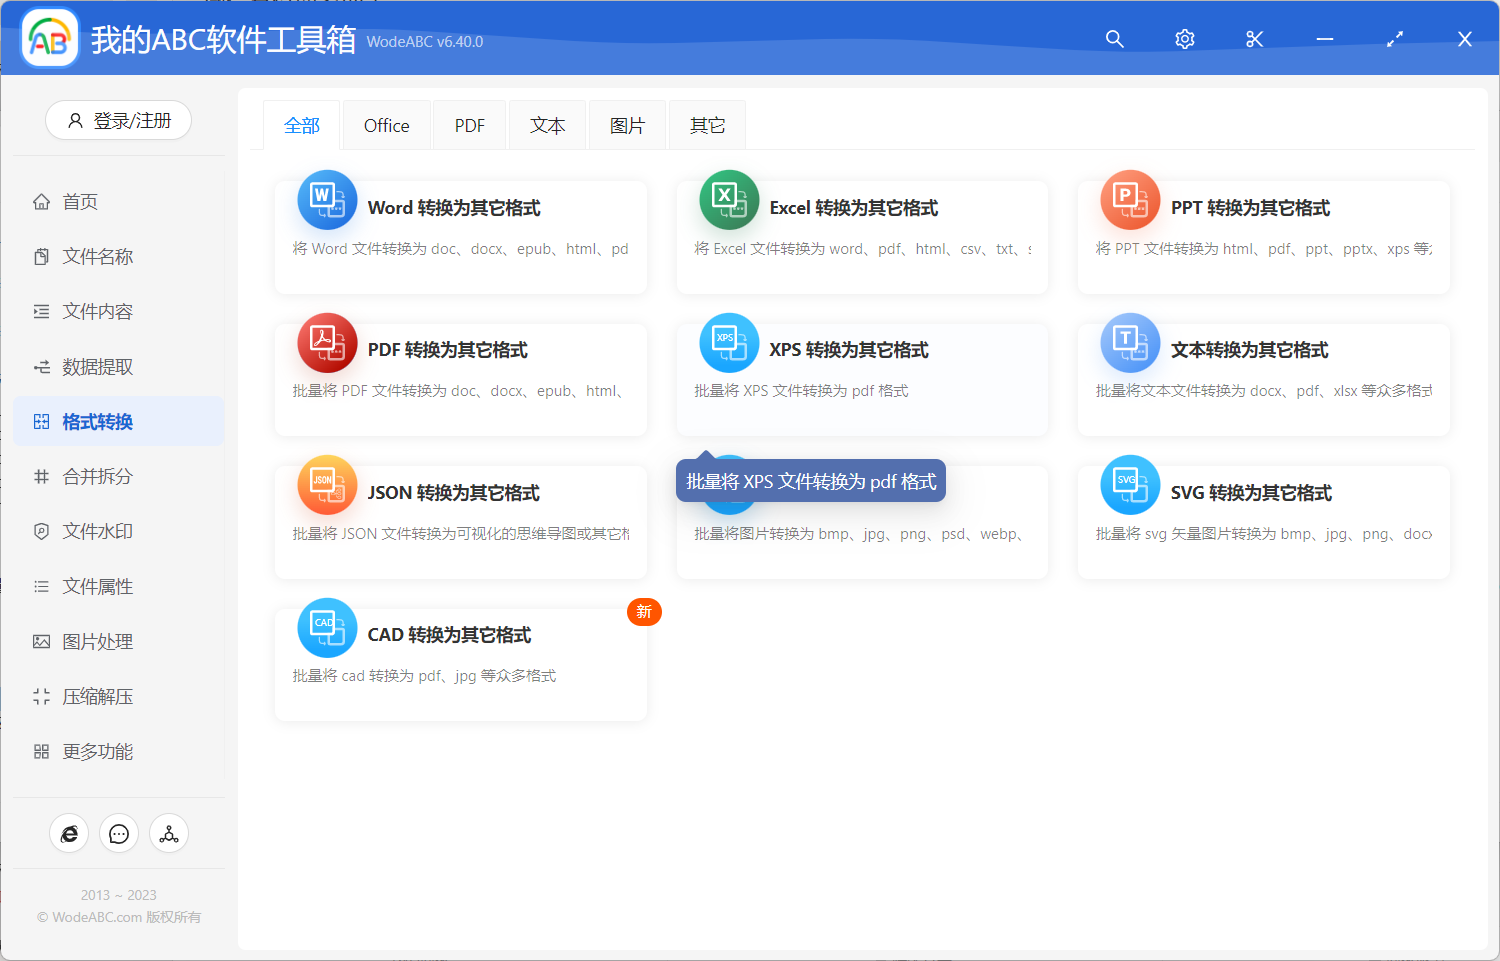
Task: Click the PDF conversion tool icon
Action: (327, 342)
